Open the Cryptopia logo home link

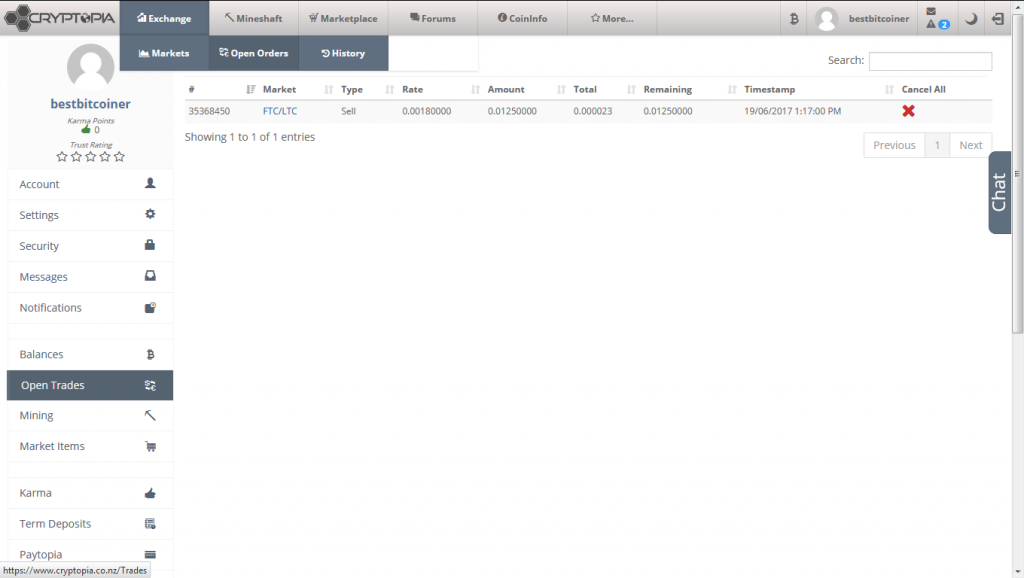59,18
